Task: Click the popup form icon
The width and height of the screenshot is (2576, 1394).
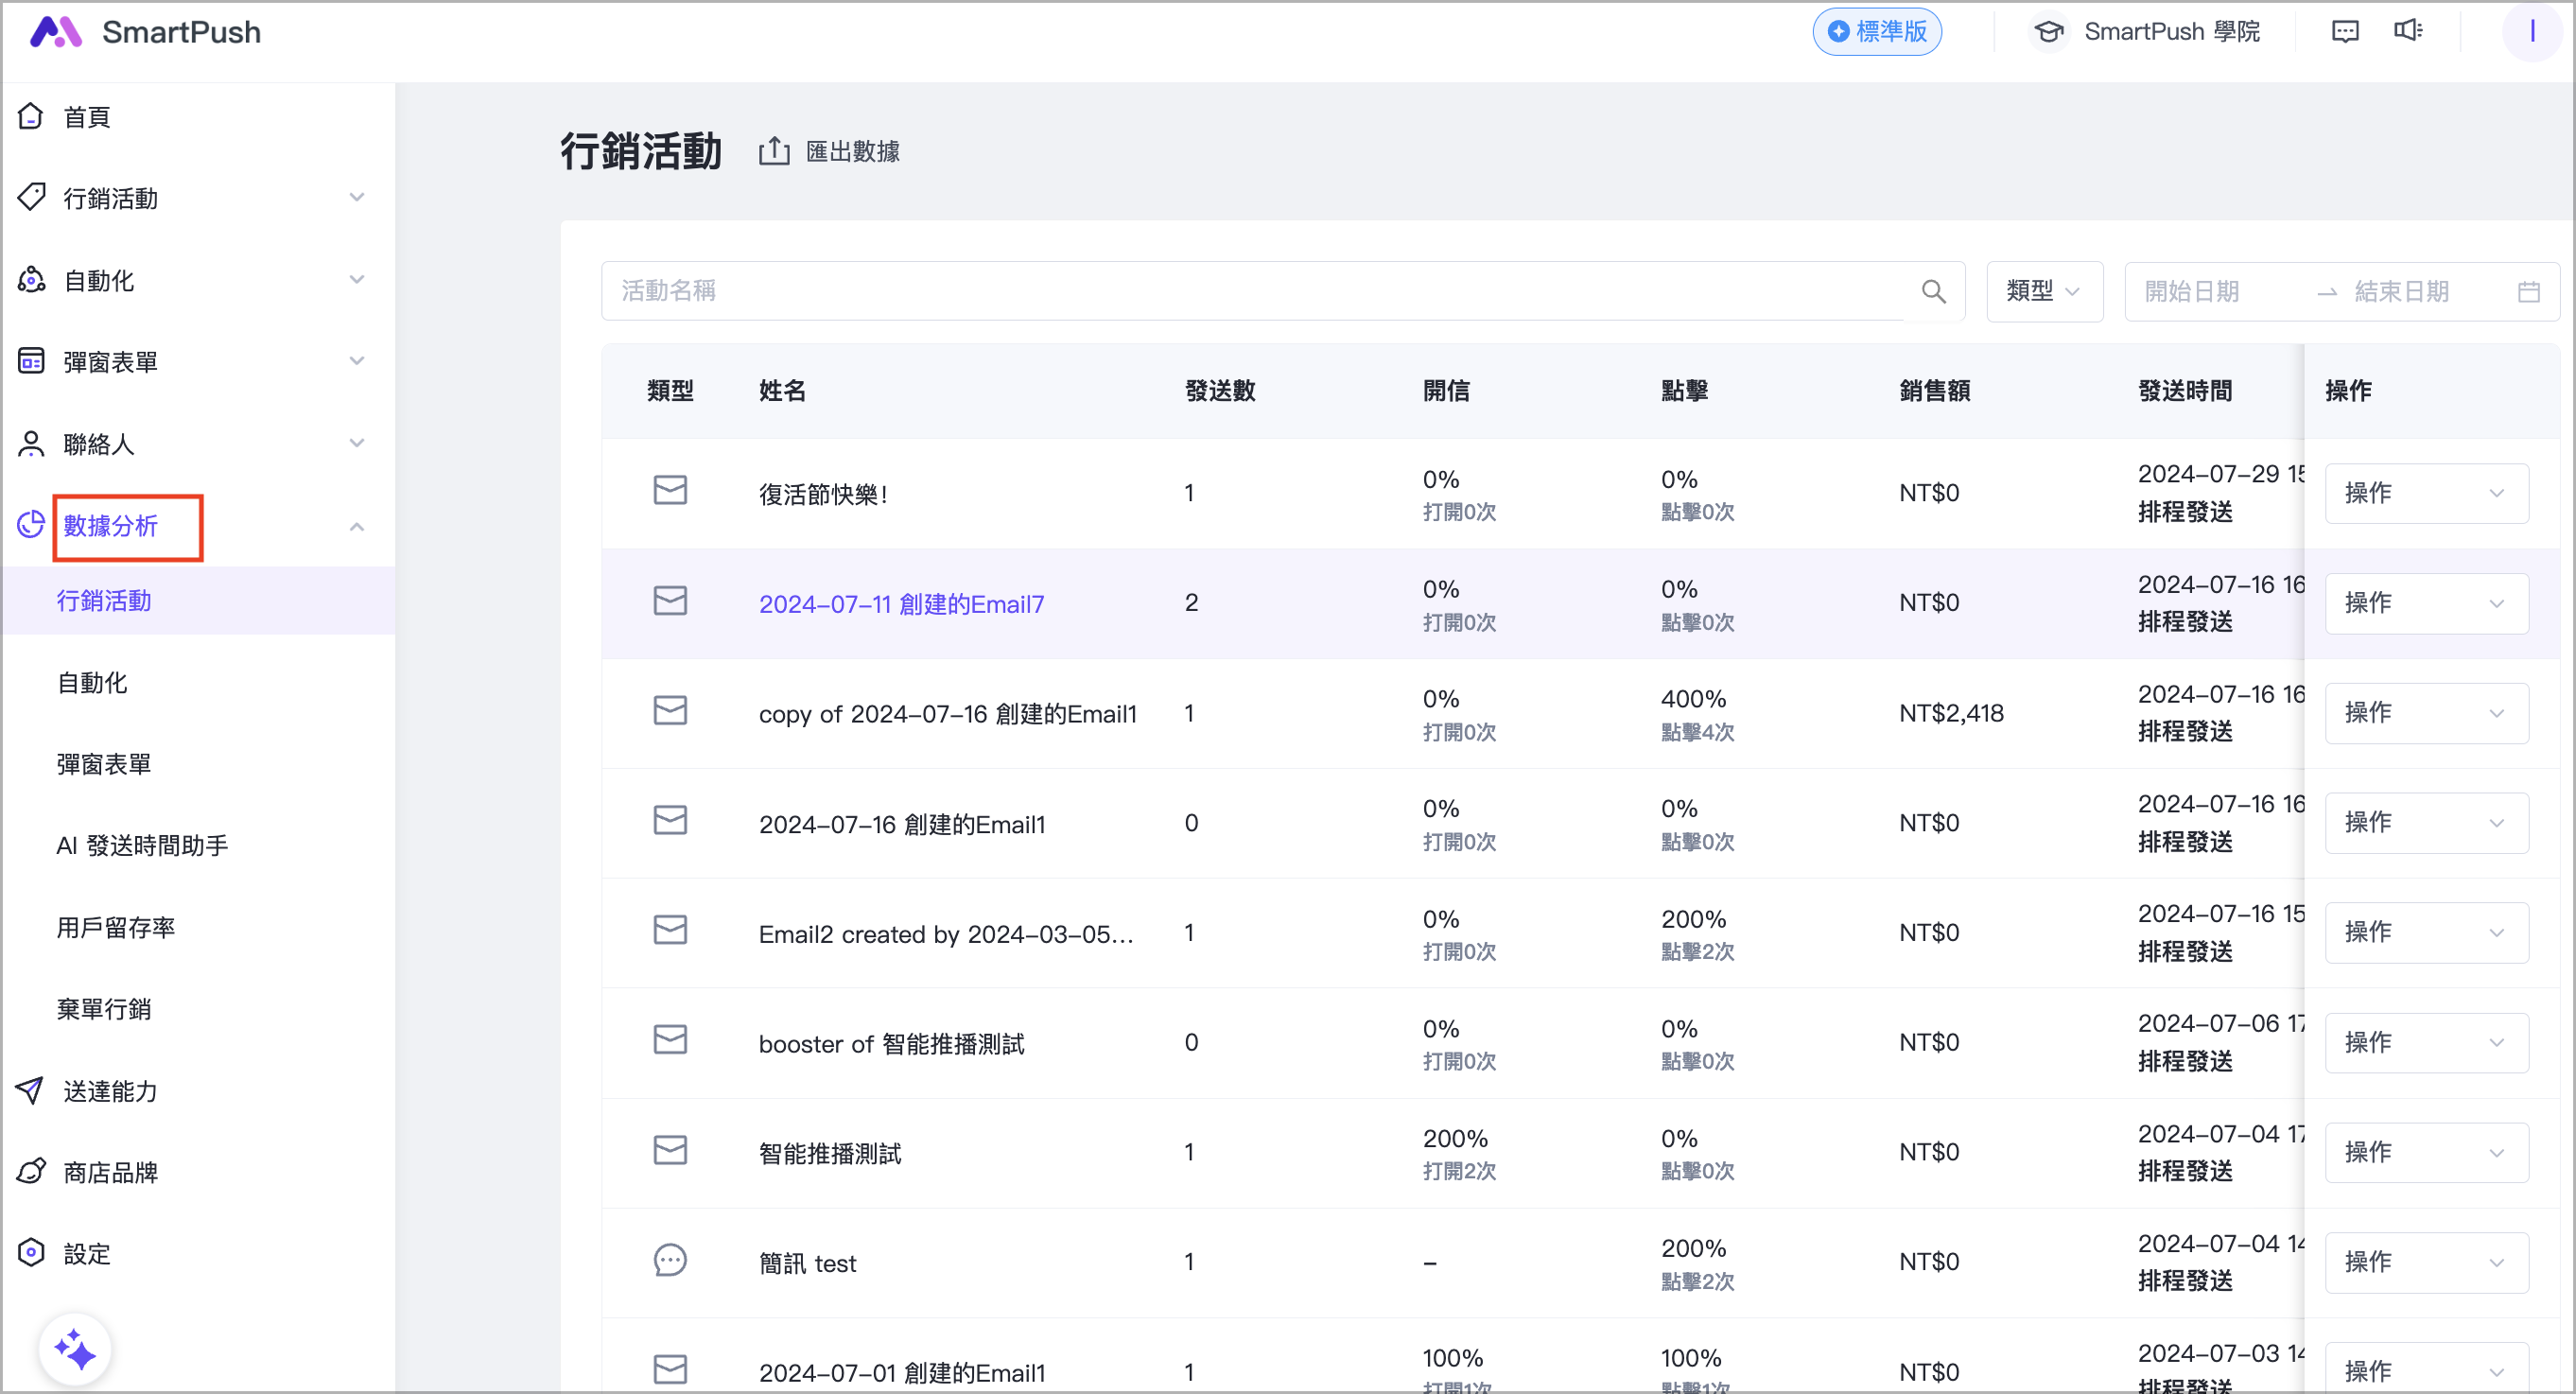Action: pos(31,361)
